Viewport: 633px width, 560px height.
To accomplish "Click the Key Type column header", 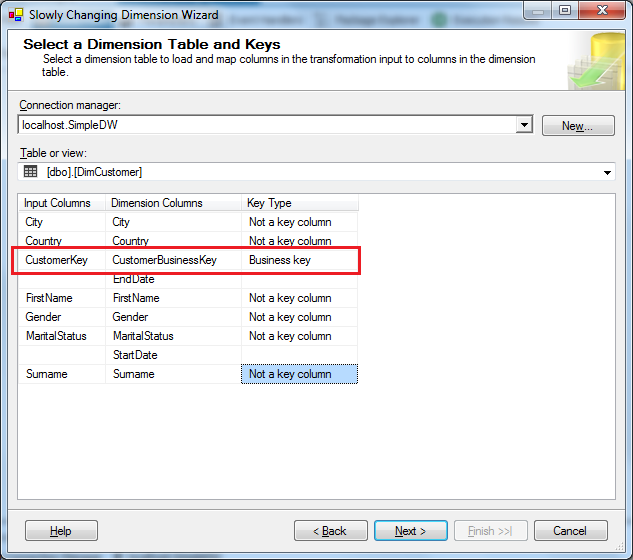I will tap(299, 203).
